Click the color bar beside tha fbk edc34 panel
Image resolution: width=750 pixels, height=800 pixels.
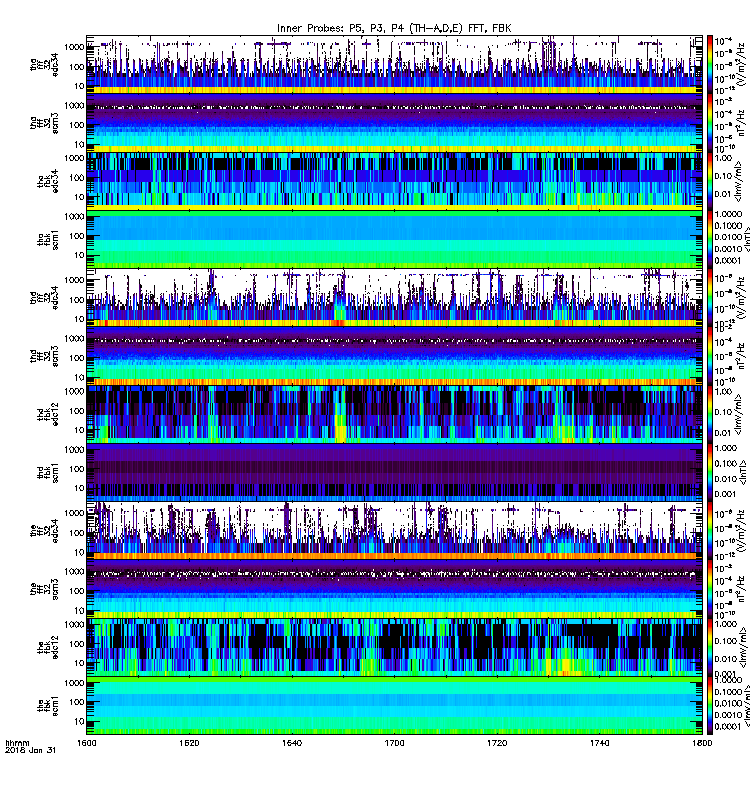[710, 181]
